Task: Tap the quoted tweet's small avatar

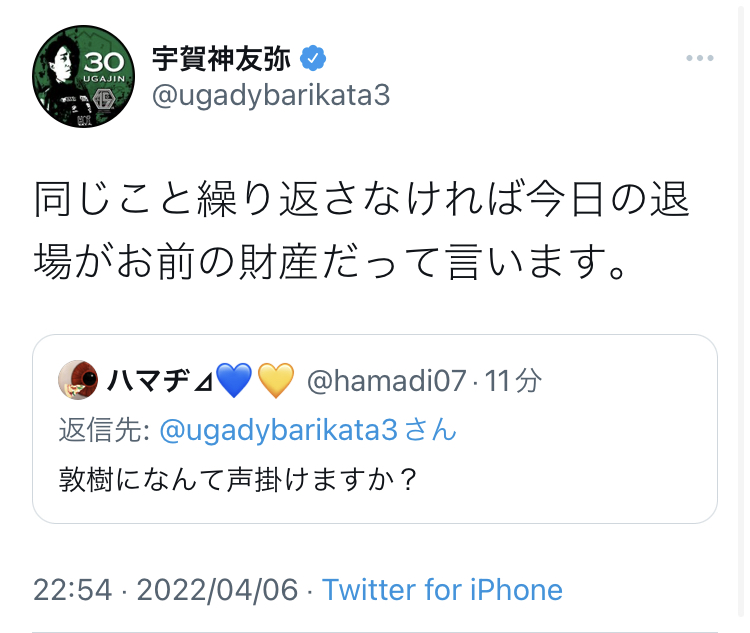Action: (77, 380)
